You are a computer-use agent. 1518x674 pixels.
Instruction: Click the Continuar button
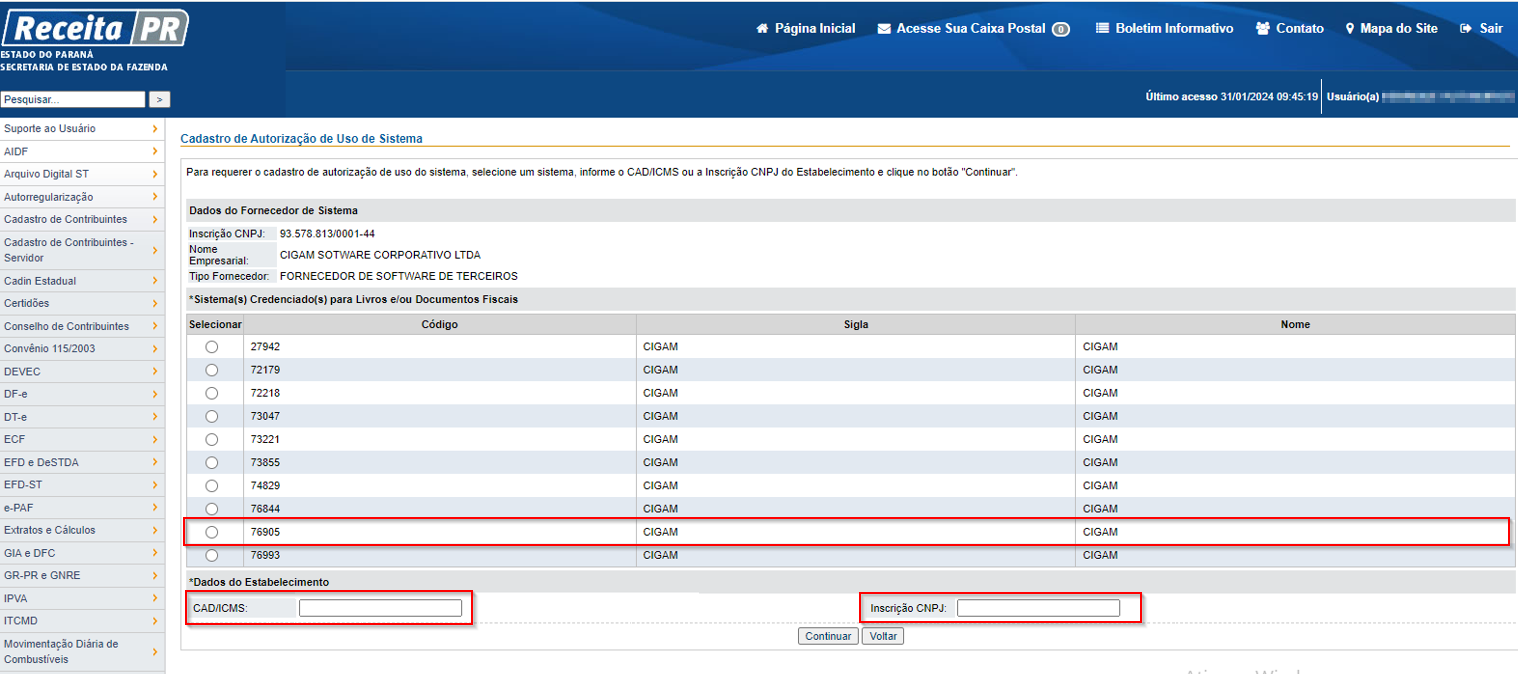pos(828,636)
